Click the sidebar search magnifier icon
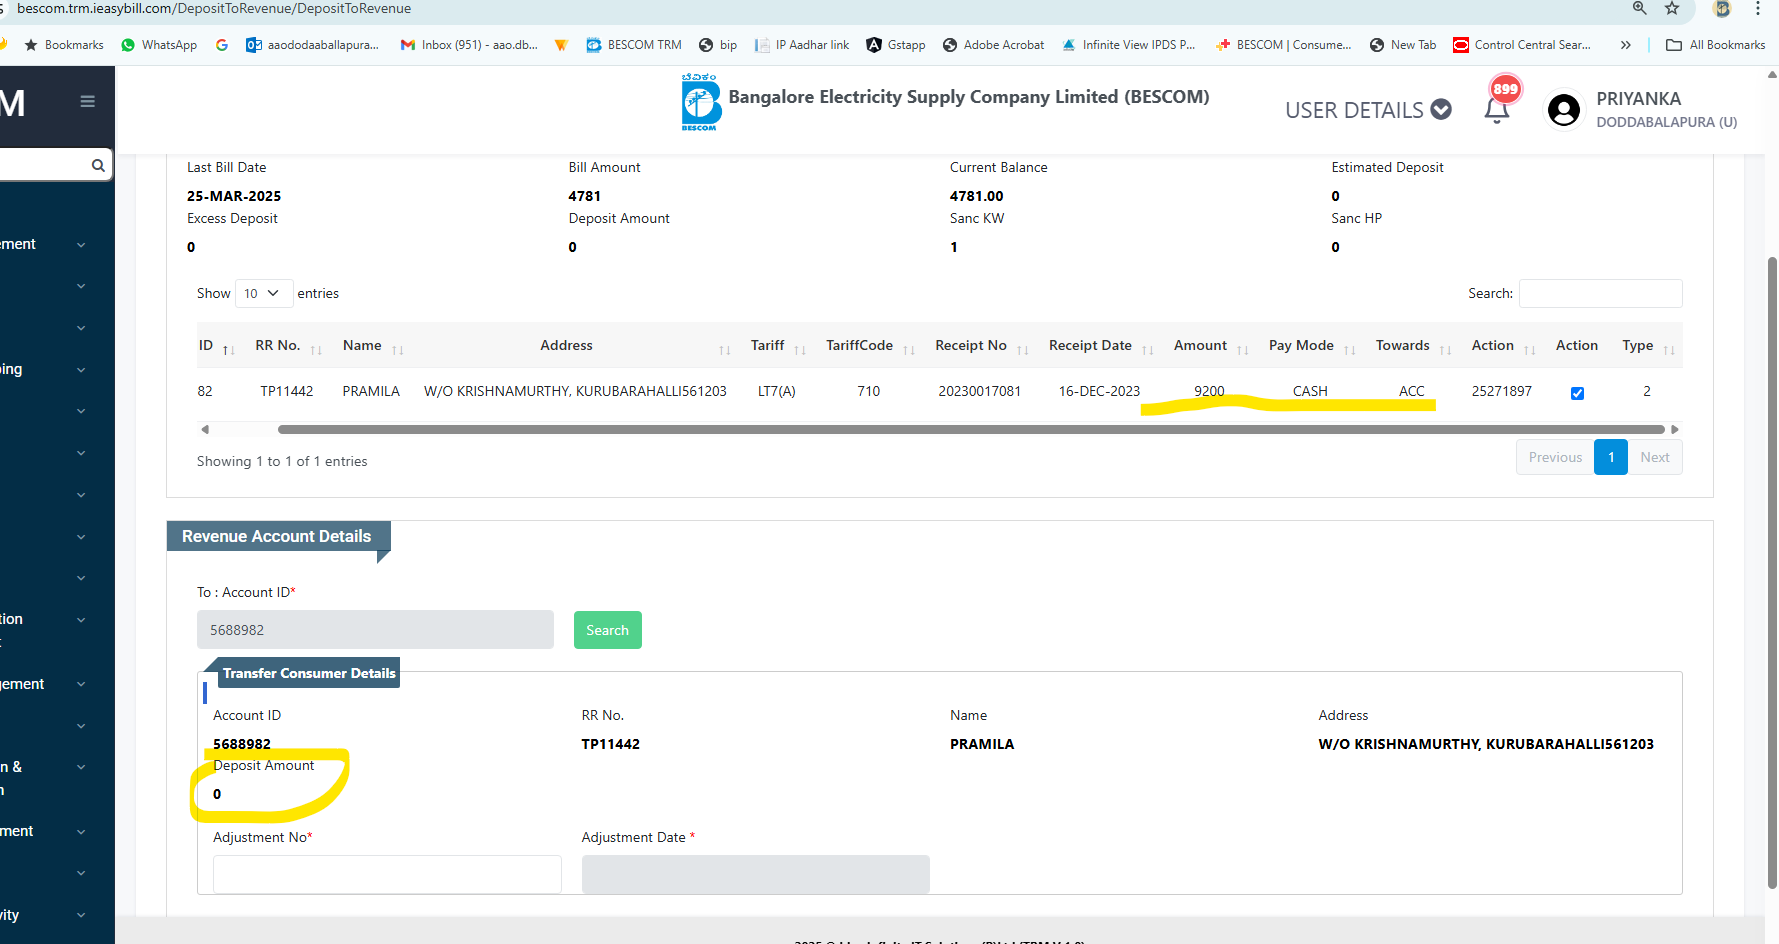Screen dimensions: 1779x944 98,165
